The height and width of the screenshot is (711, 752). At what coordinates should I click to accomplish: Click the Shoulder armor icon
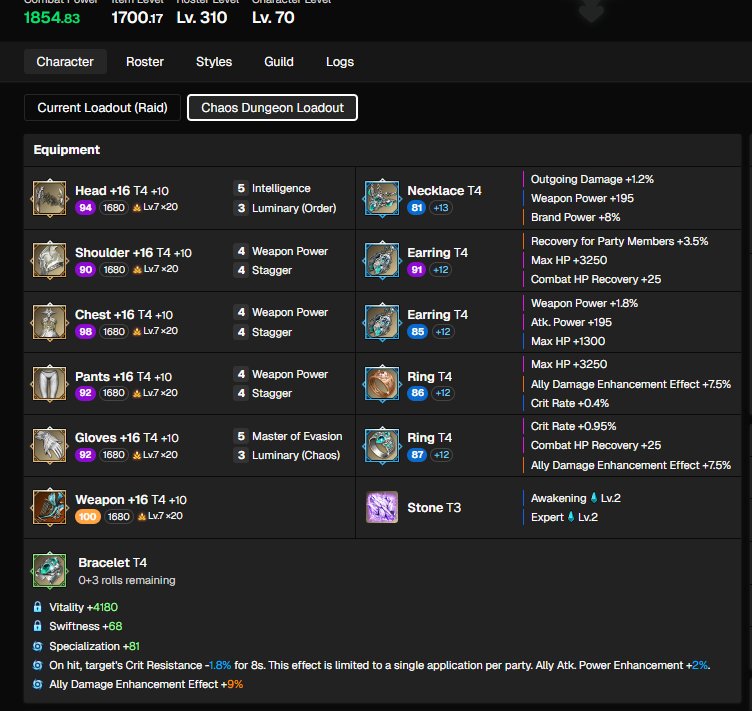pyautogui.click(x=50, y=260)
